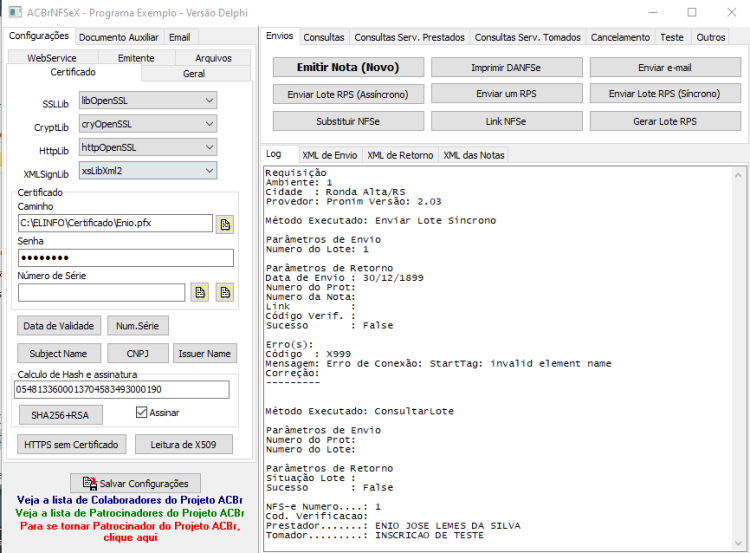Click 'Erro de Conexão' message line in log
This screenshot has height=553, width=750.
tap(439, 364)
